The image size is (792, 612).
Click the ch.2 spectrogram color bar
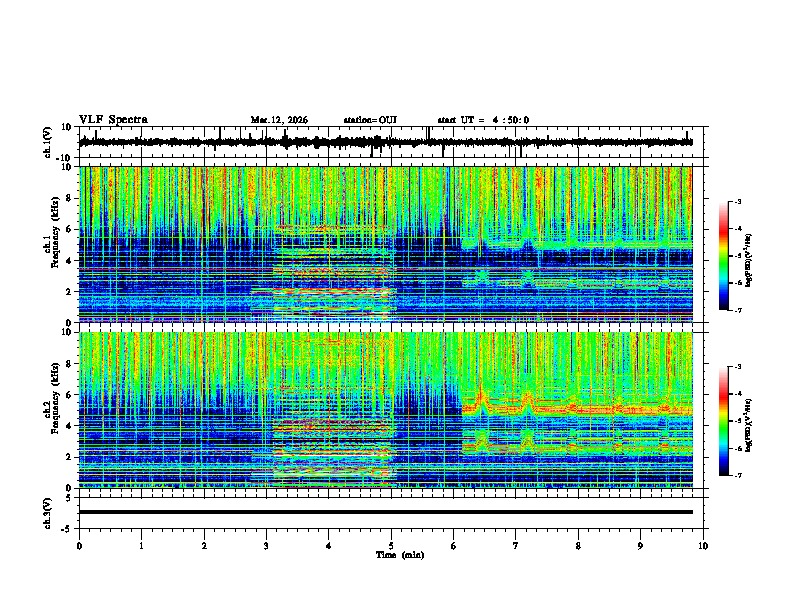[x=724, y=421]
